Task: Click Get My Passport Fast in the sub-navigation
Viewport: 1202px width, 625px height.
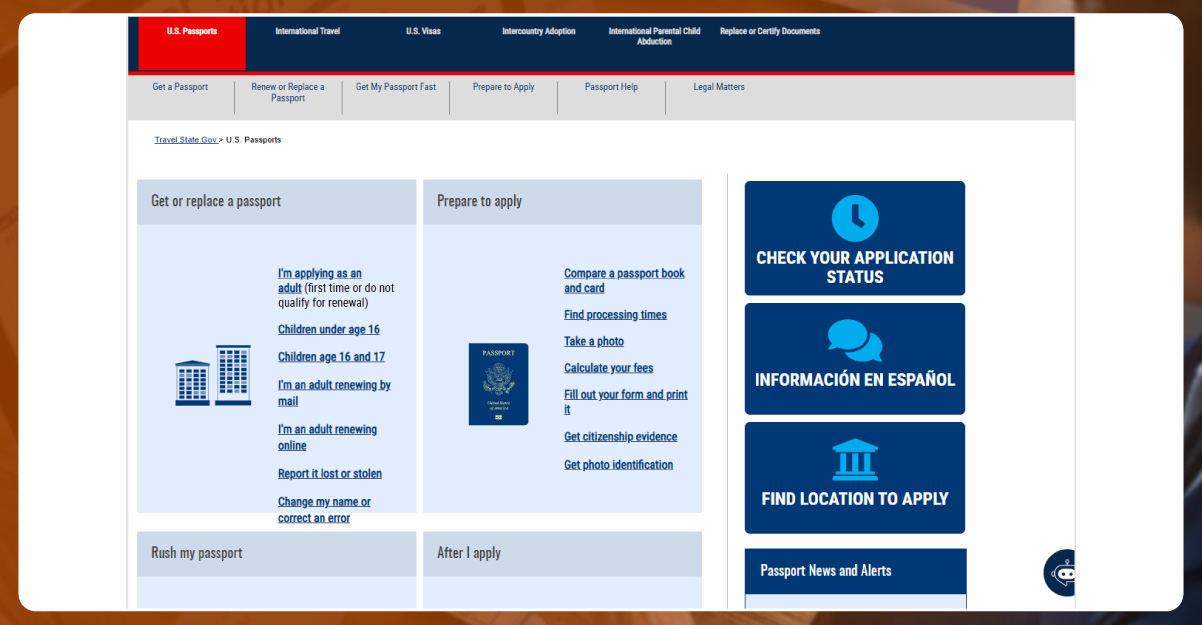Action: (396, 87)
